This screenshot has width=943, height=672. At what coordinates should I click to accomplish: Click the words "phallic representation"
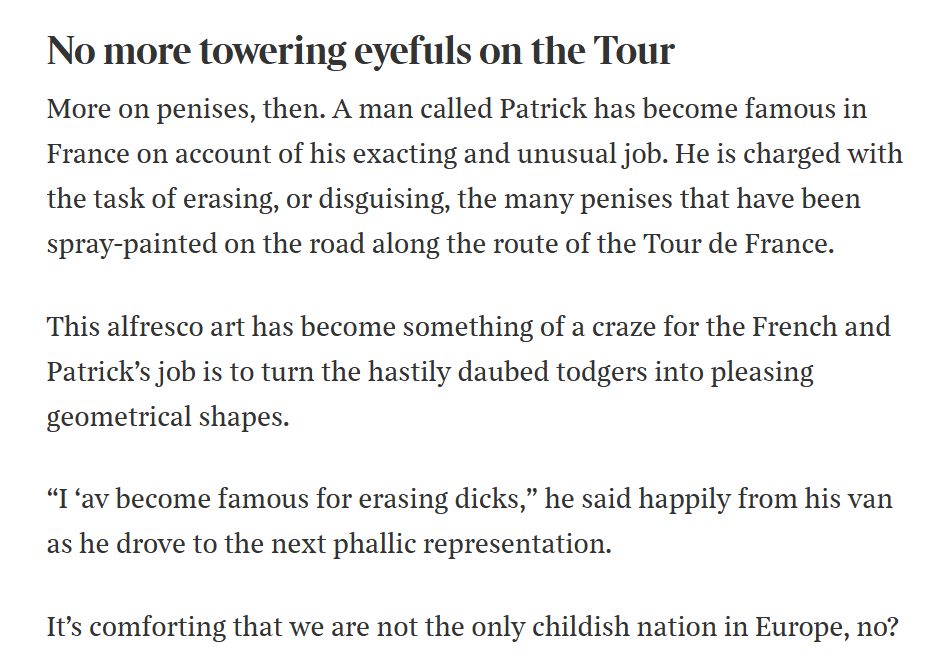(472, 544)
